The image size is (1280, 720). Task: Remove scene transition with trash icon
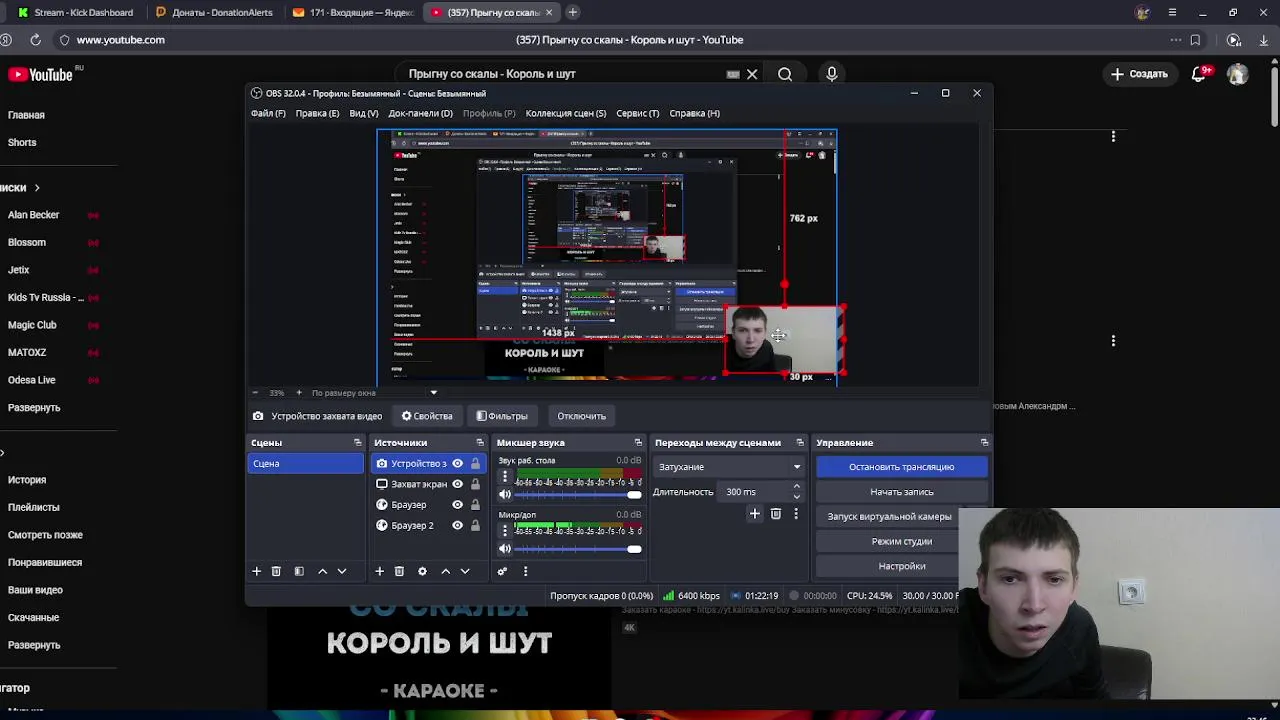[776, 514]
